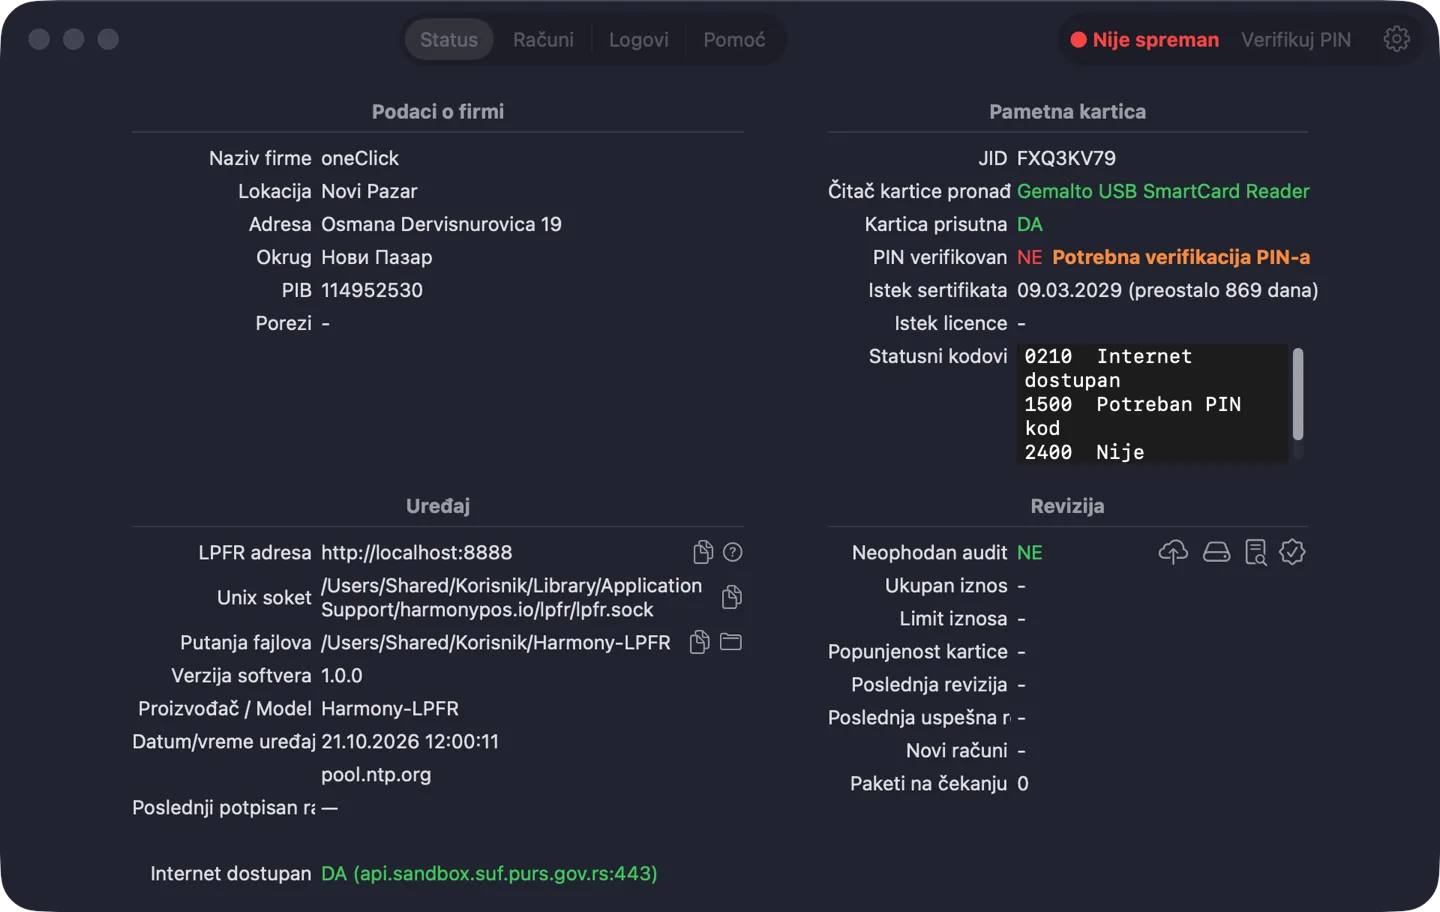Image resolution: width=1440 pixels, height=912 pixels.
Task: Click the Potrebna verifikacija PIN-a warning
Action: pyautogui.click(x=1181, y=257)
